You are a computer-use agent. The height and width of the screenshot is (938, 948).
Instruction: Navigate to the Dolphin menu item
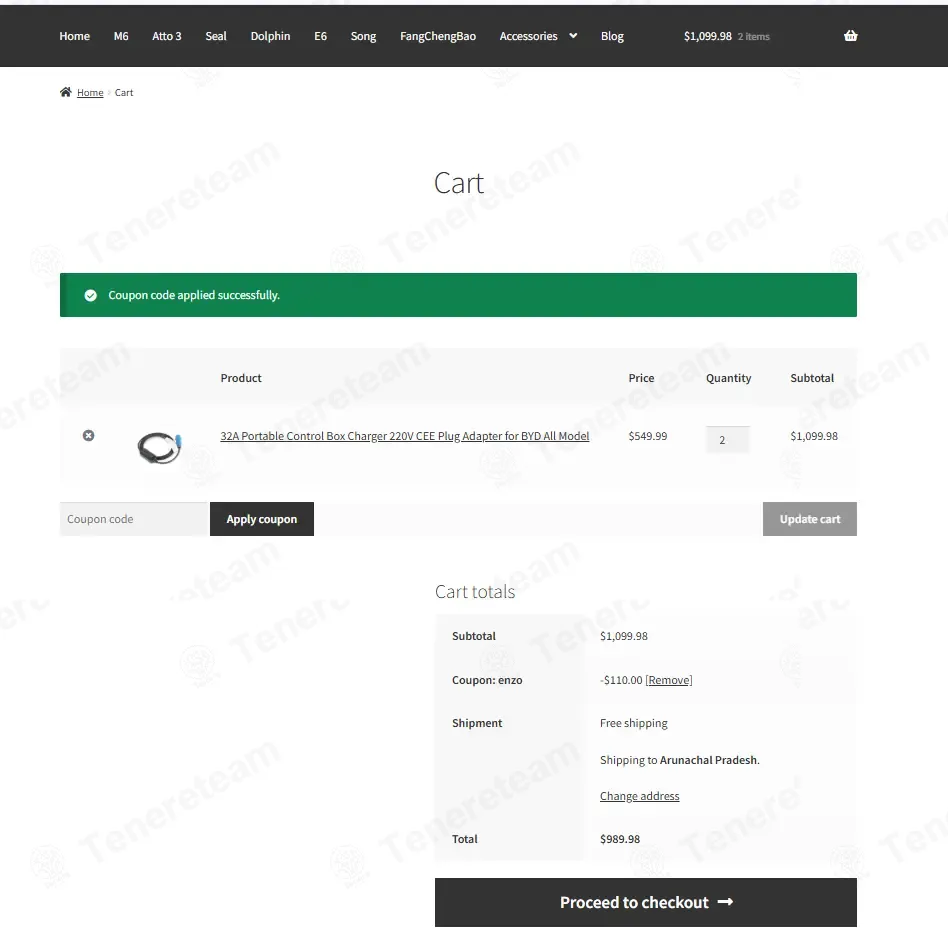[270, 36]
